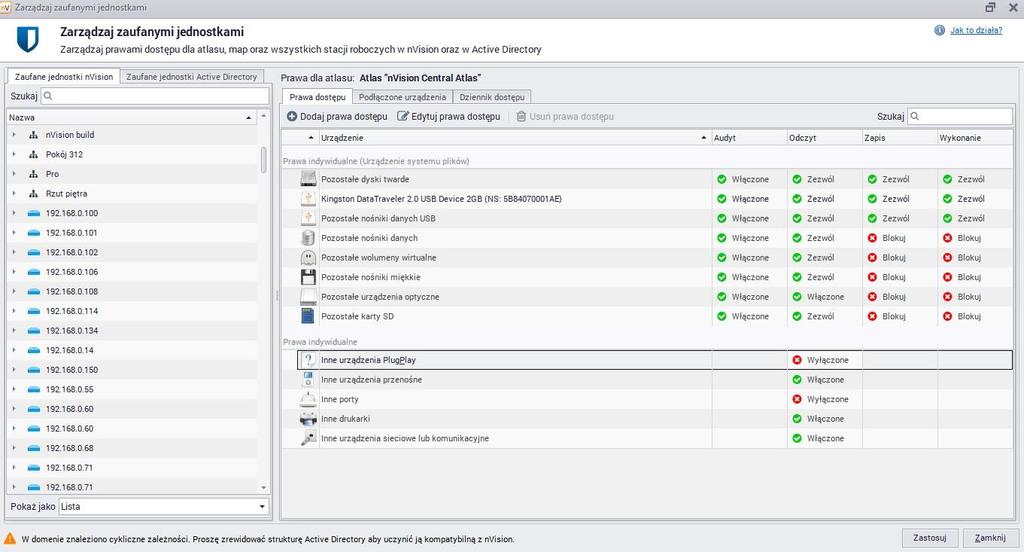Click the shield icon in the header
Viewport: 1024px width, 552px height.
pyautogui.click(x=27, y=39)
